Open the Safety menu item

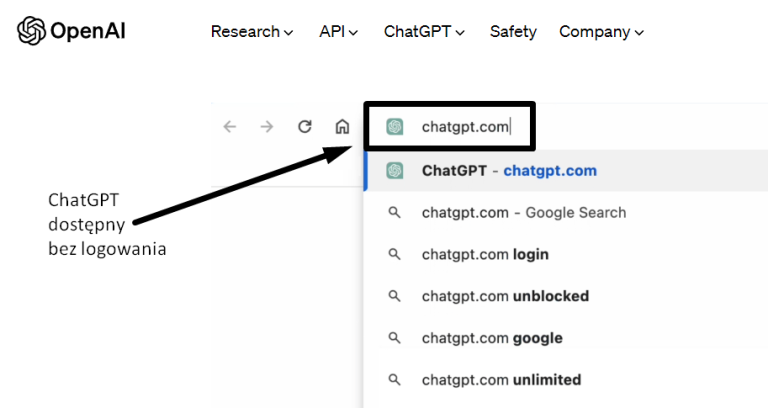pyautogui.click(x=513, y=32)
